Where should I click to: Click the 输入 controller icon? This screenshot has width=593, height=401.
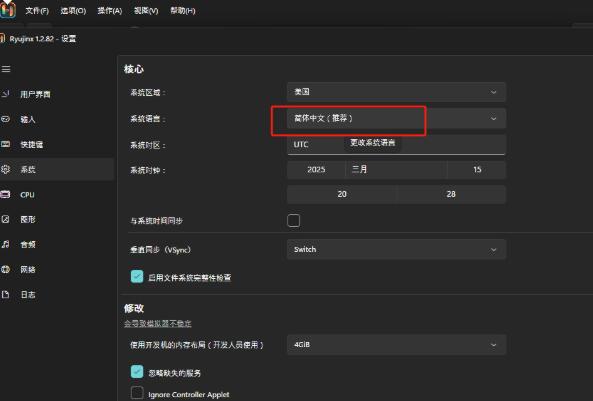click(x=5, y=119)
